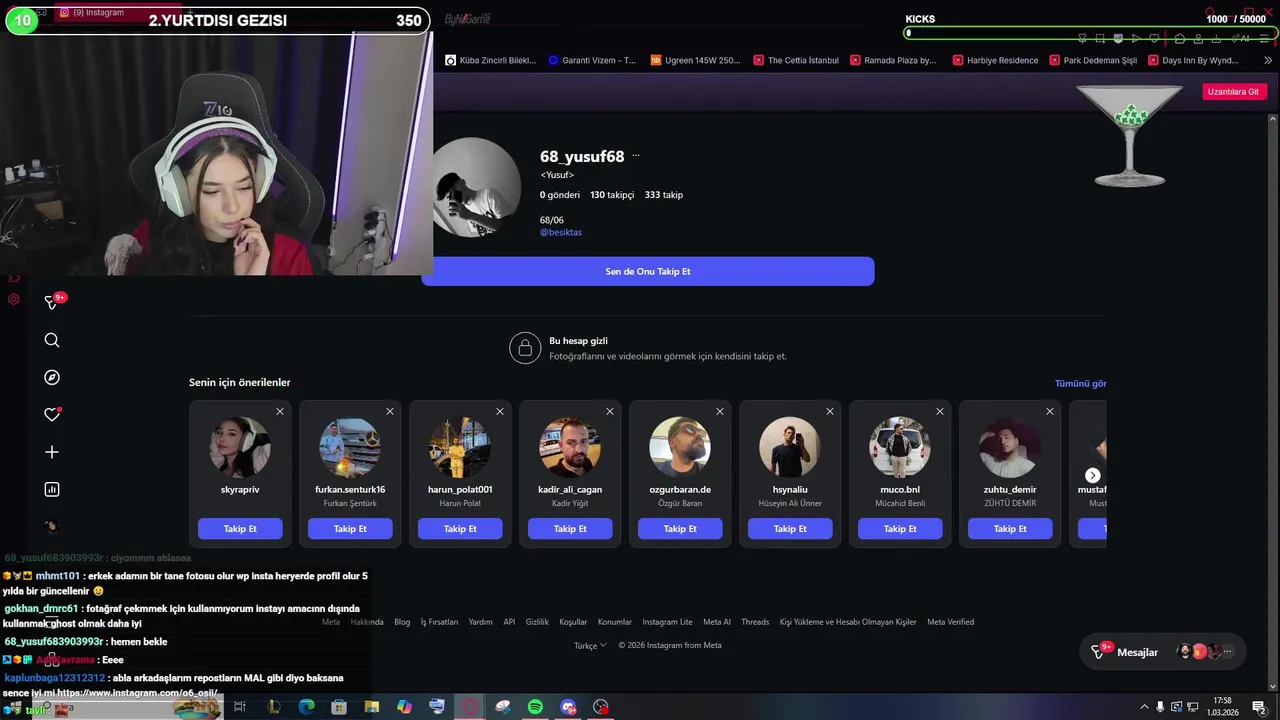Dismiss the muco.bnl suggestion card
This screenshot has height=720, width=1280.
[940, 411]
